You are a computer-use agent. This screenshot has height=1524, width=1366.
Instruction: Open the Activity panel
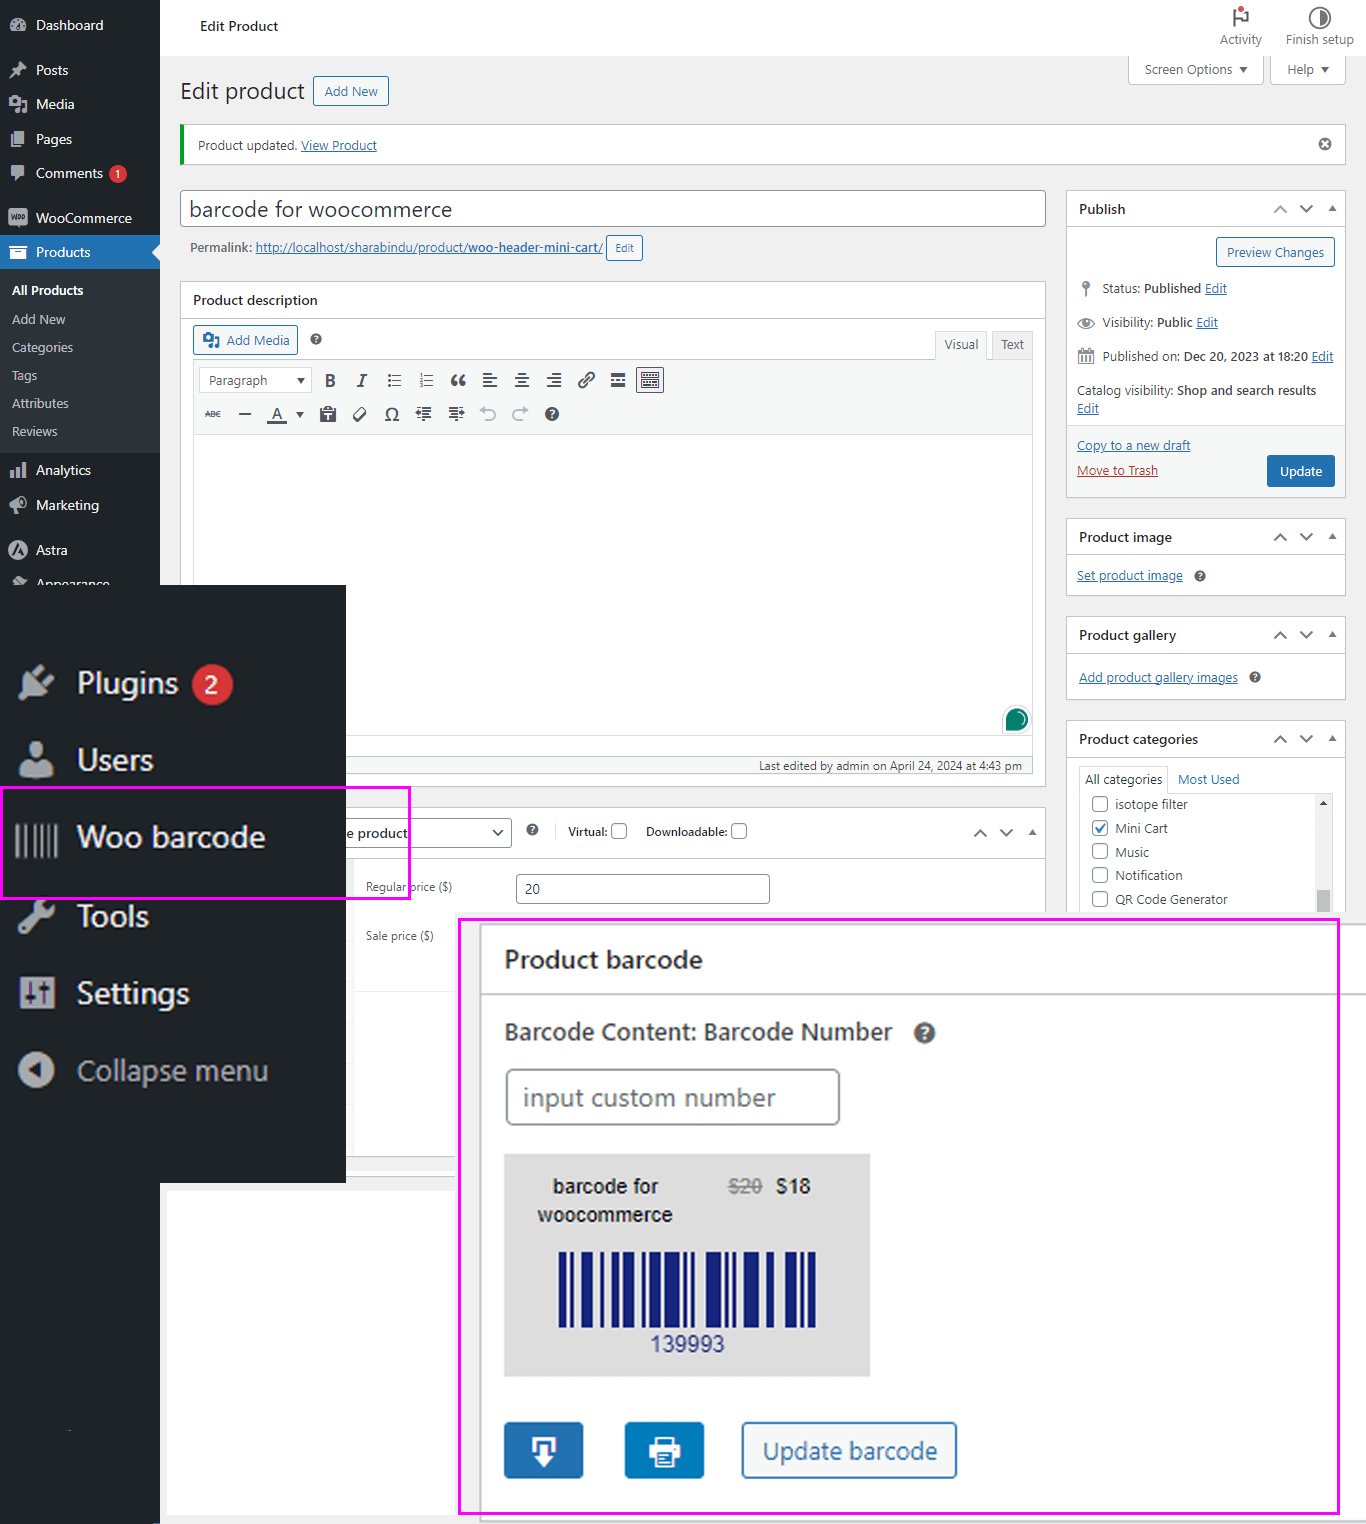coord(1241,27)
